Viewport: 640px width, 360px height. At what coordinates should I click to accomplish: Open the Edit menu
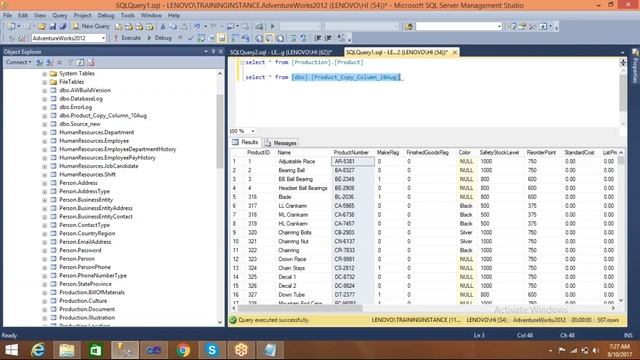click(x=23, y=15)
